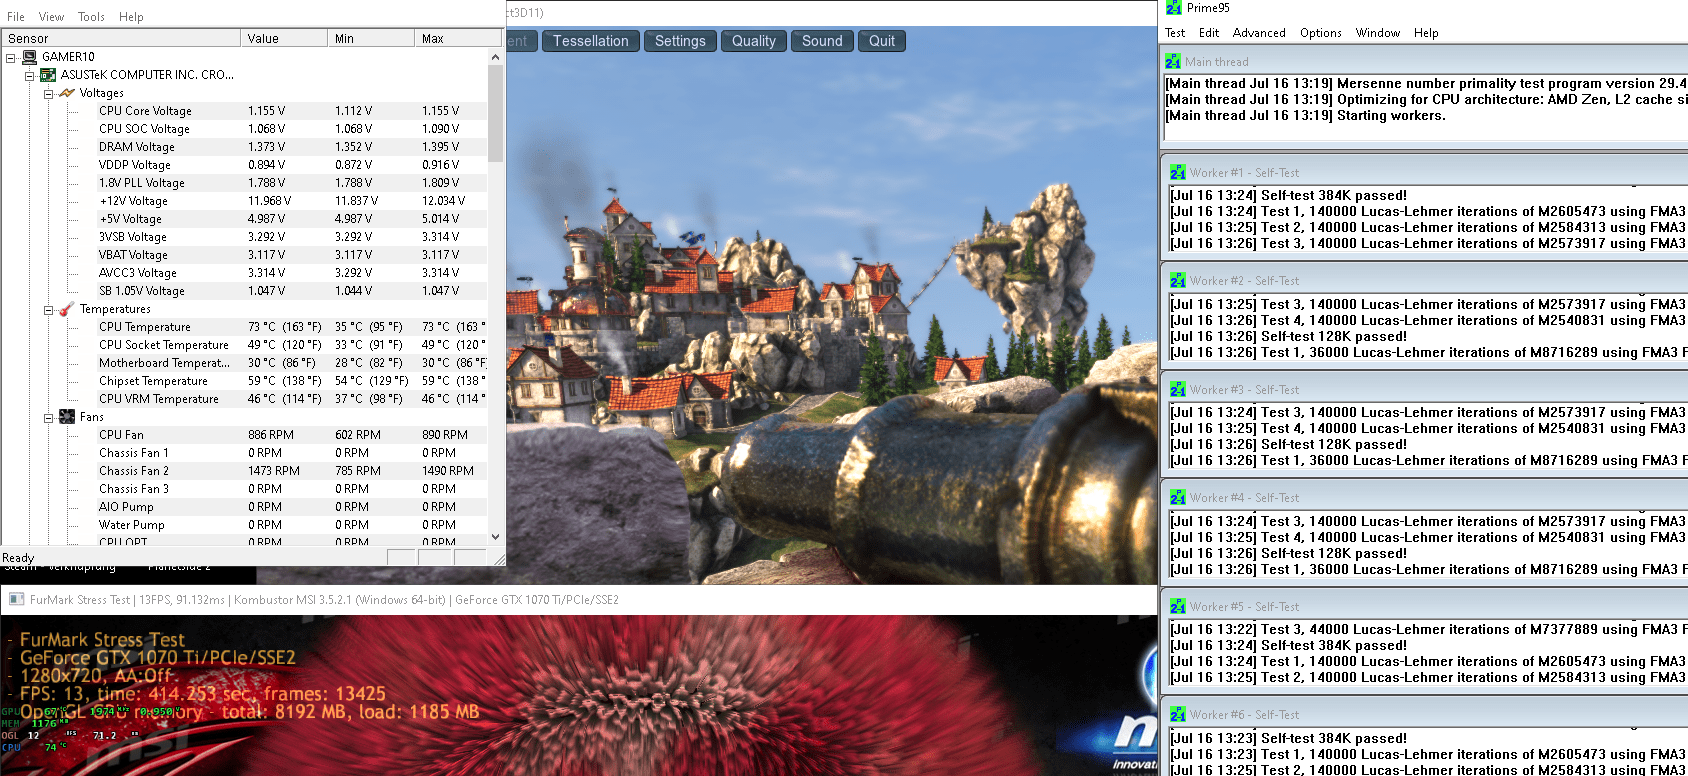Open the Options menu in Prime95
Screen dimensions: 1688x776
click(1321, 33)
